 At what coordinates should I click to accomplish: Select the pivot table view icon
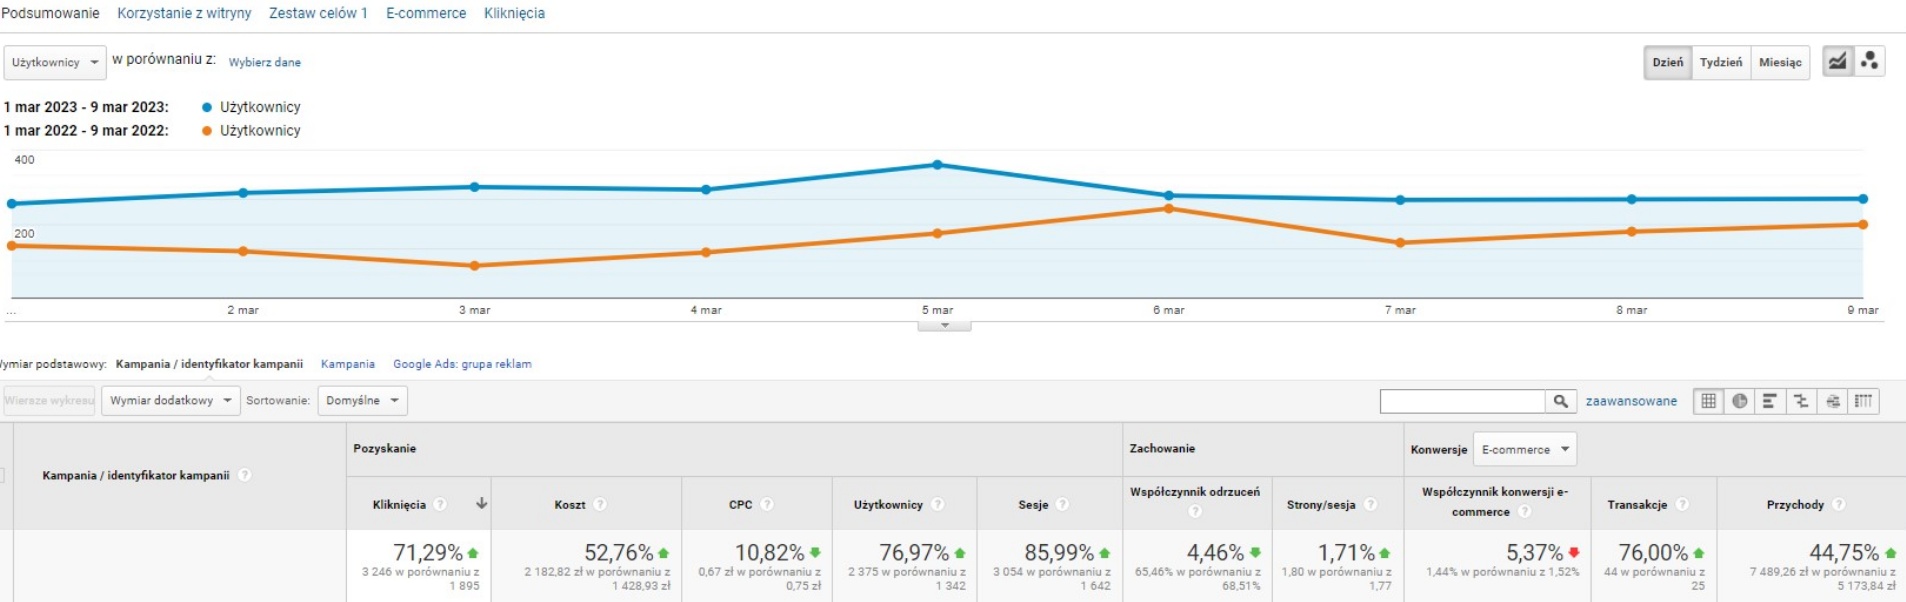coord(1864,401)
